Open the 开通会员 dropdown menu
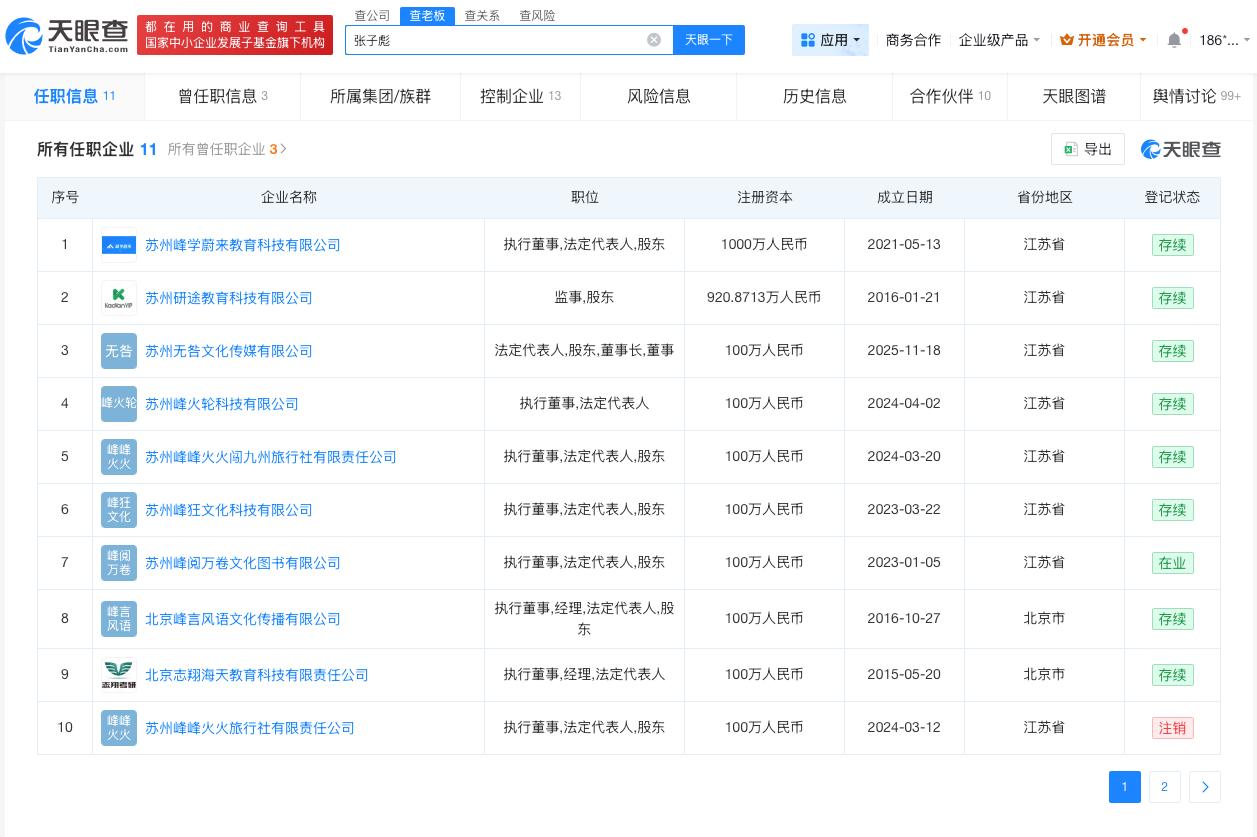This screenshot has width=1257, height=837. [1102, 40]
